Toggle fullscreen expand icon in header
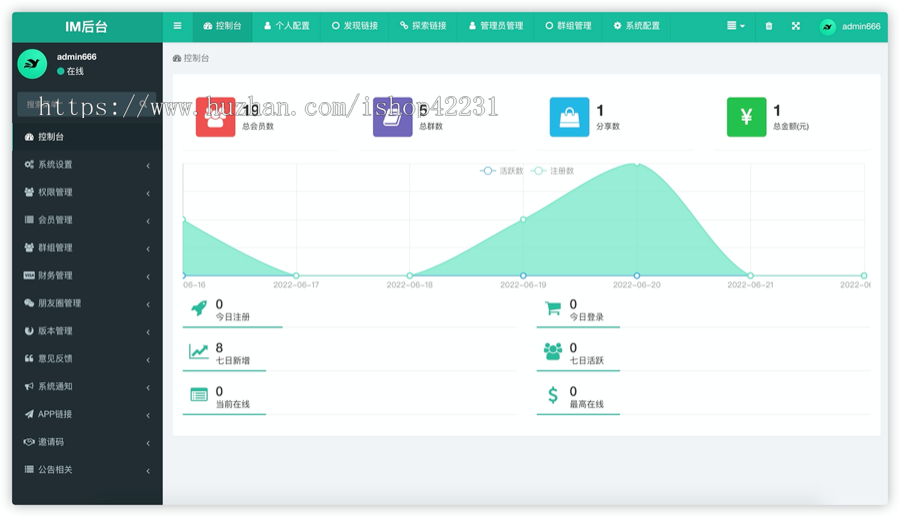 click(x=796, y=26)
